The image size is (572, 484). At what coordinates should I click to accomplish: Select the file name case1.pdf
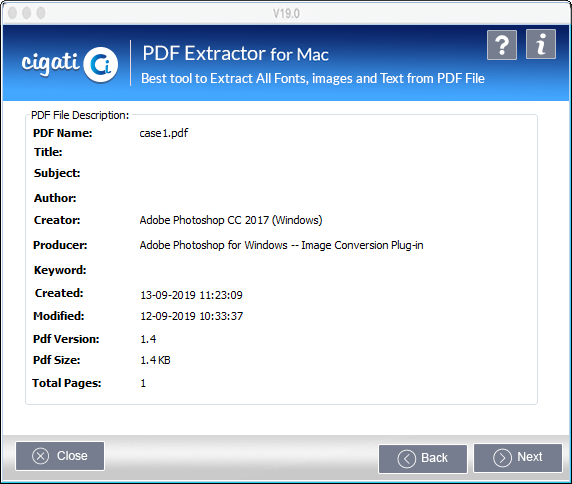(164, 133)
